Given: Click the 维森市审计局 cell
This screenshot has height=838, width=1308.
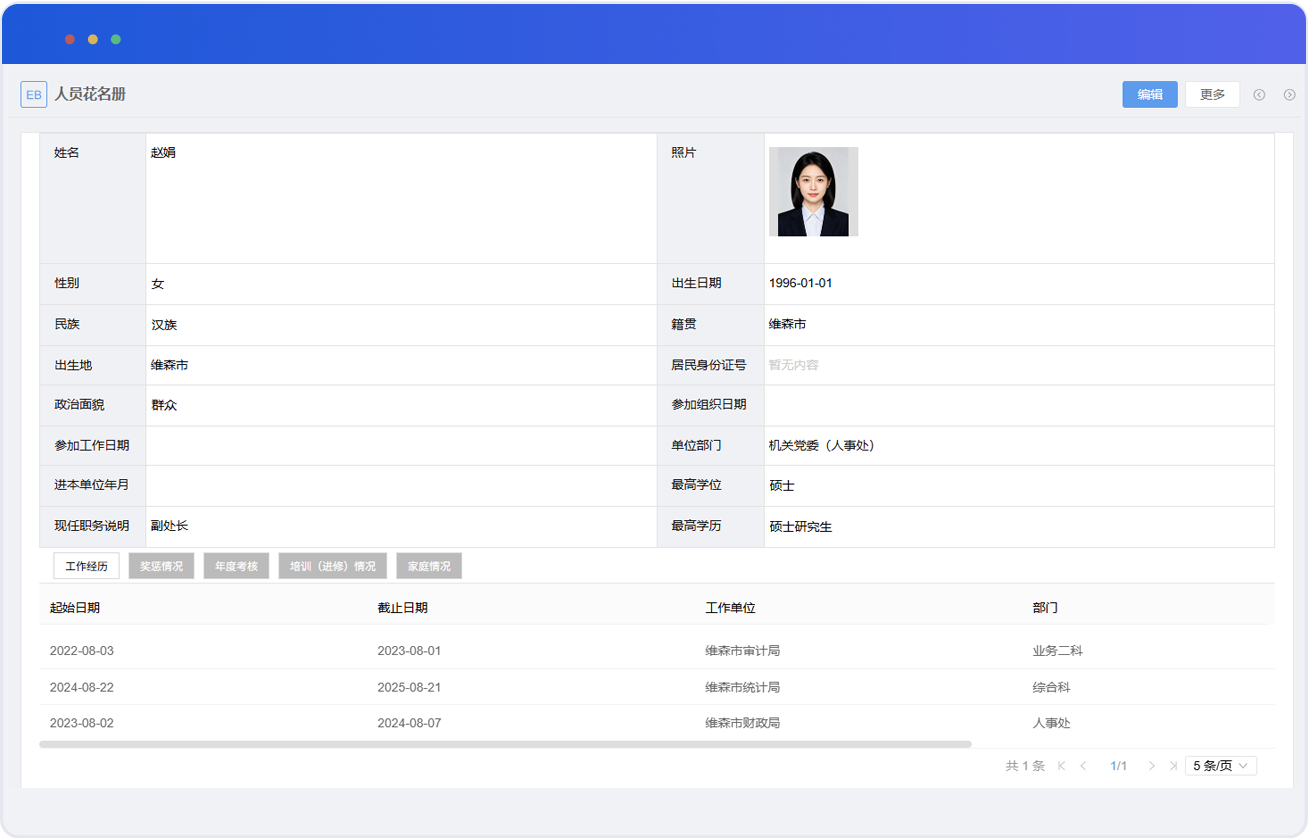Looking at the screenshot, I should click(742, 651).
